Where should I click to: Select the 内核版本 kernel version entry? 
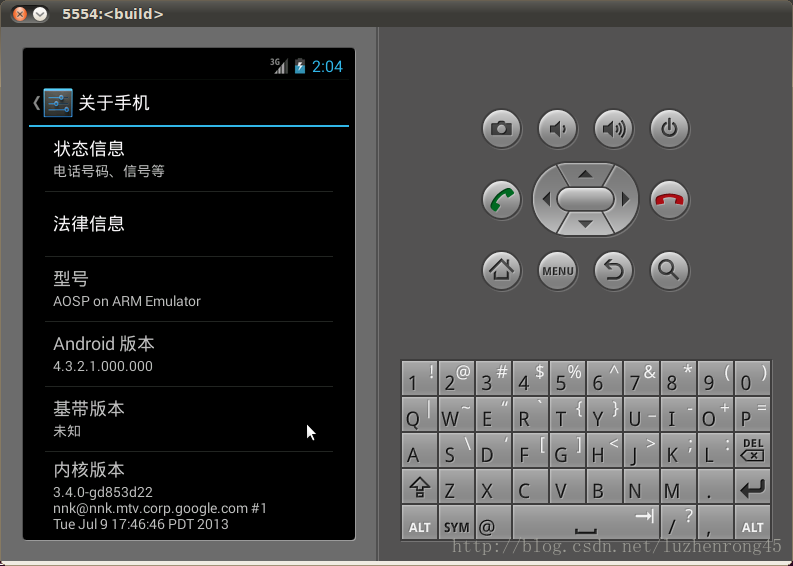pyautogui.click(x=189, y=496)
